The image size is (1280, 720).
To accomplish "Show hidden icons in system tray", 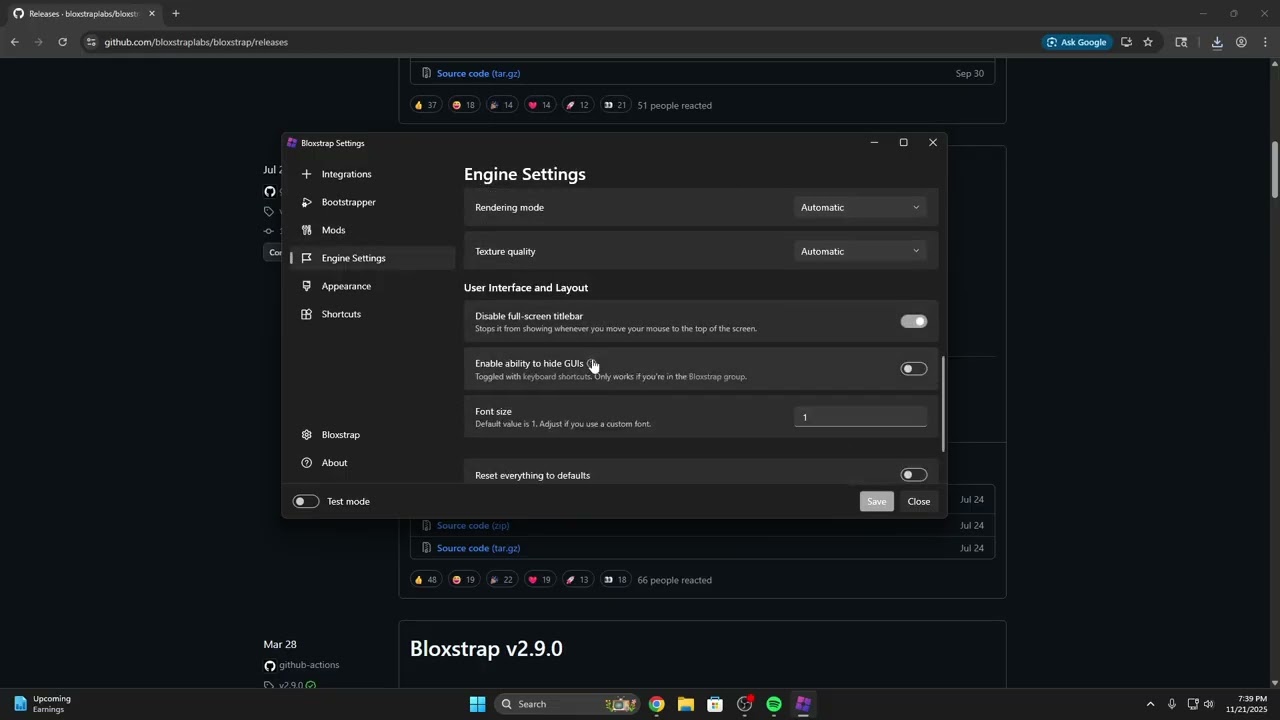I will 1150,704.
